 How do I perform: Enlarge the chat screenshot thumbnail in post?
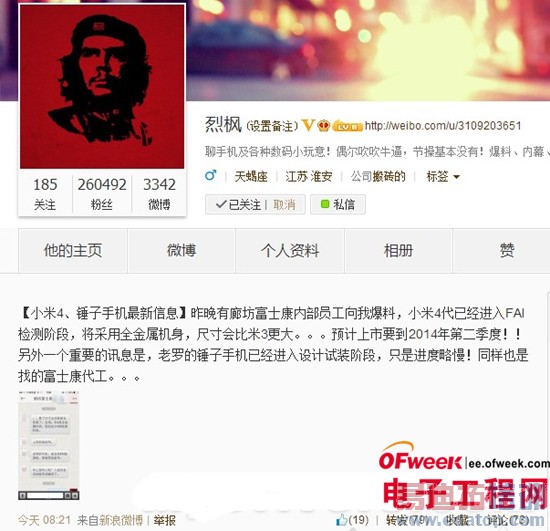49,445
